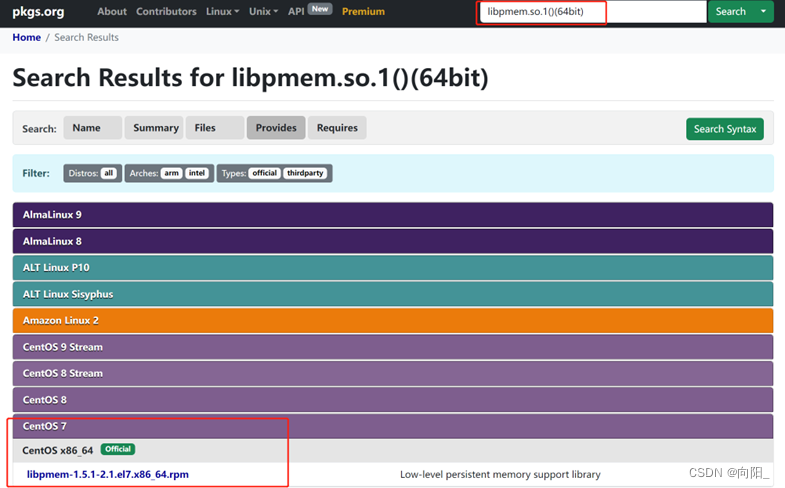This screenshot has width=785, height=488.
Task: Click the New badge beside API
Action: 320,9
